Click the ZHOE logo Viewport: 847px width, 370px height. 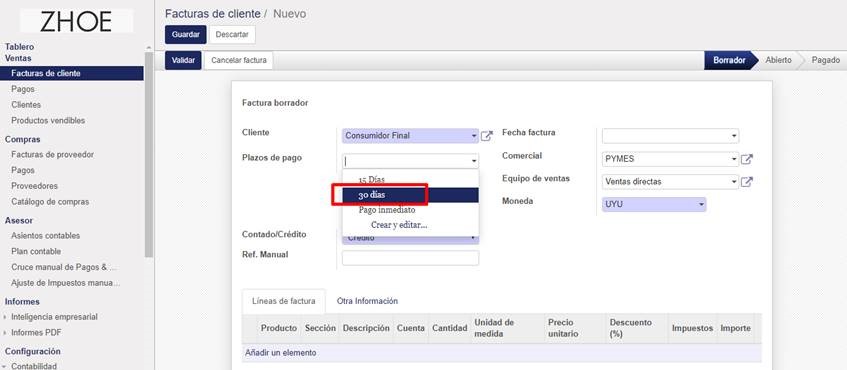pyautogui.click(x=76, y=22)
